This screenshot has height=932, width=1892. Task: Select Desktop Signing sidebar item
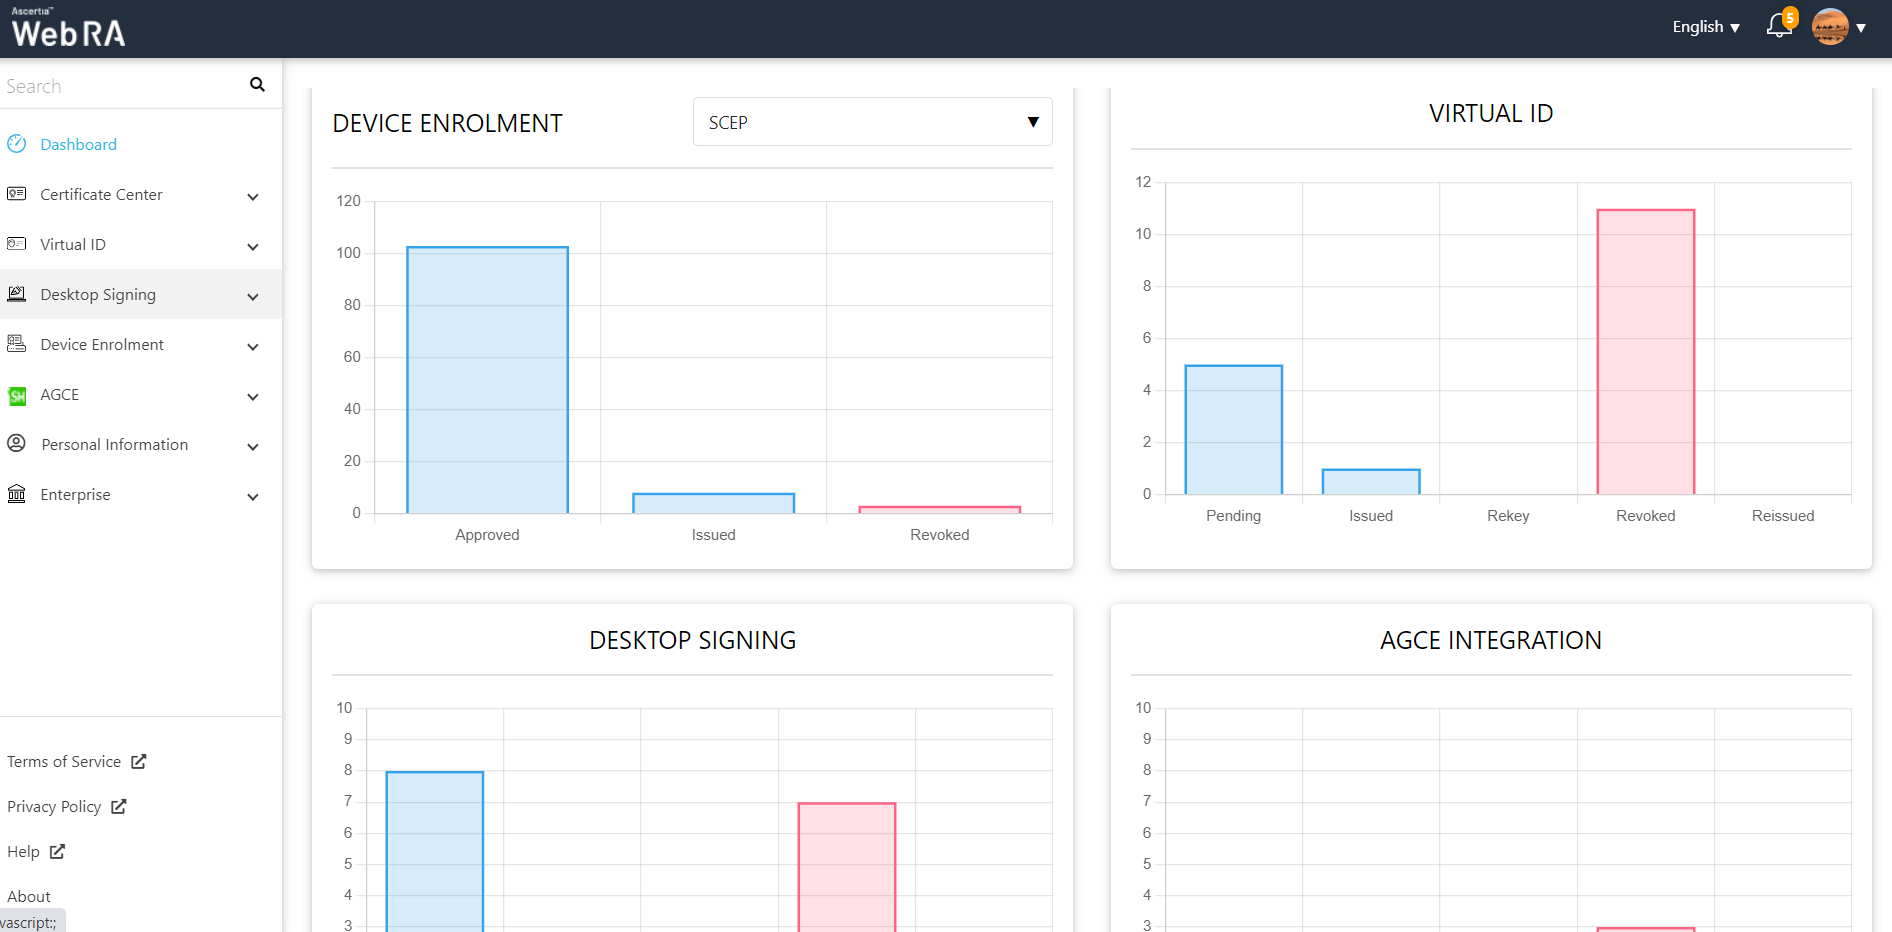coord(98,294)
